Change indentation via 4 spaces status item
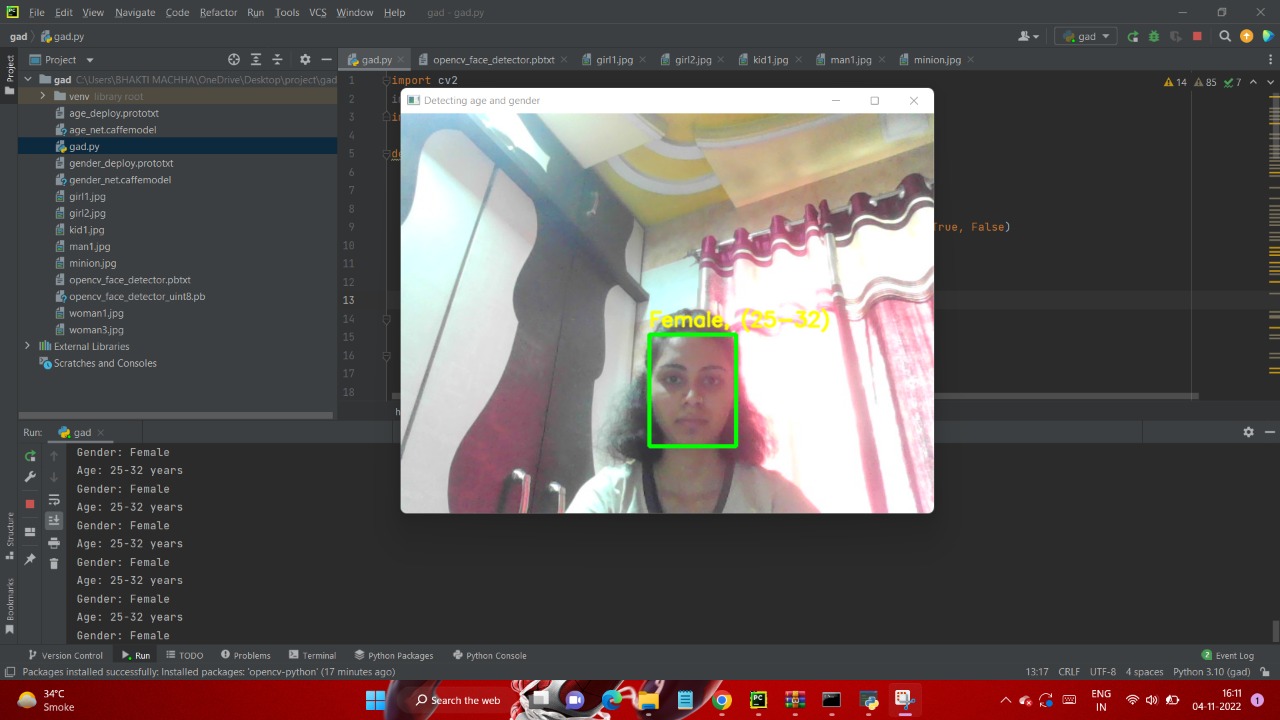This screenshot has height=720, width=1280. pos(1144,671)
